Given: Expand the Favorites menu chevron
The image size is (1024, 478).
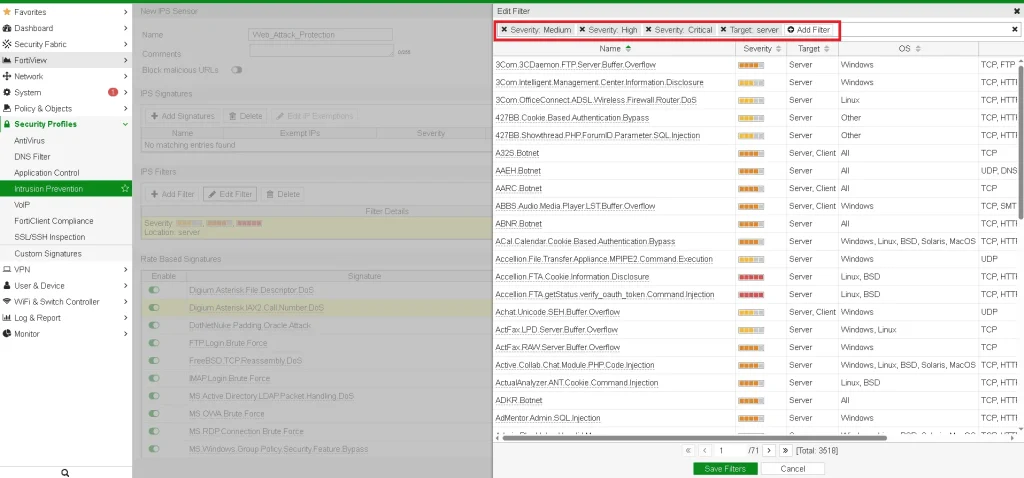Looking at the screenshot, I should click(x=125, y=12).
